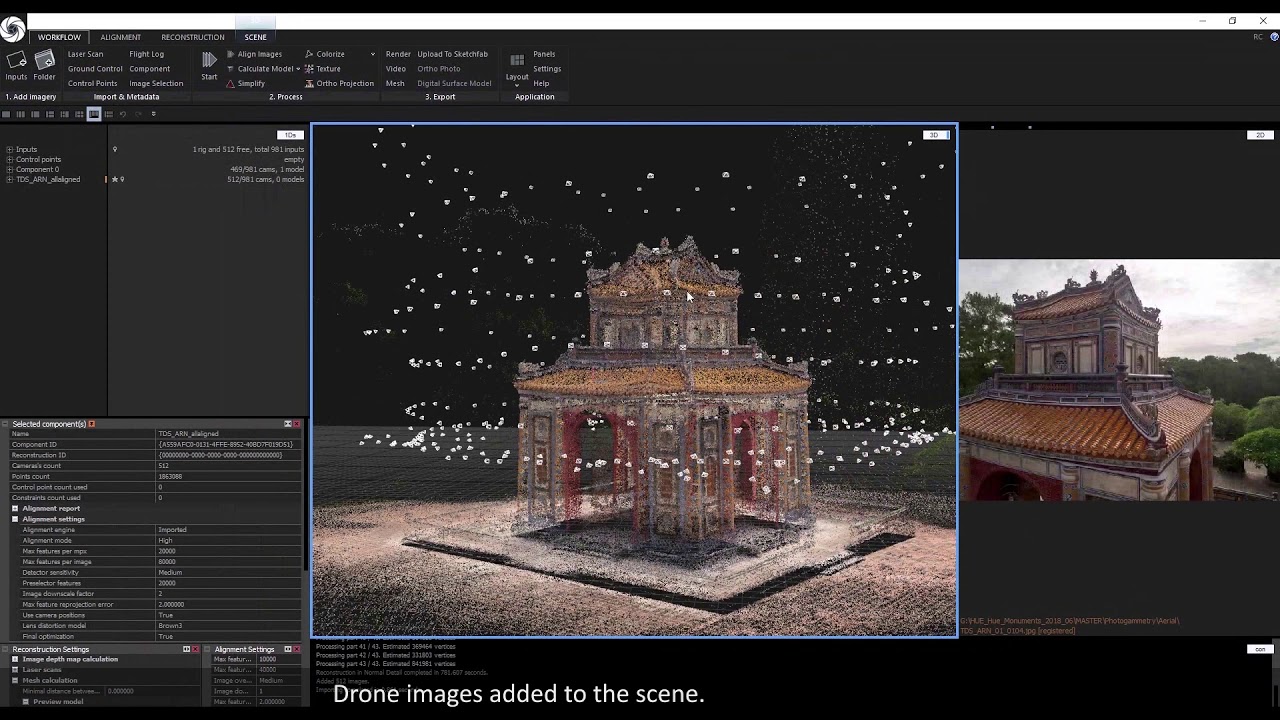Click the Laser Scan button
The width and height of the screenshot is (1280, 720).
(x=85, y=54)
